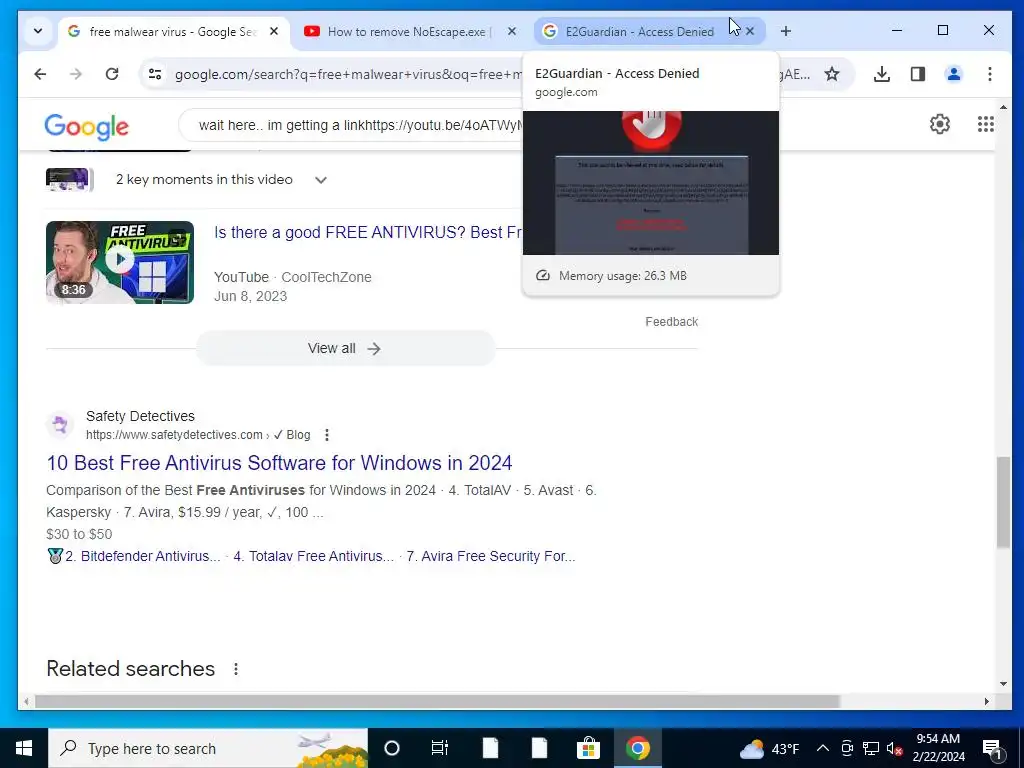
Task: Open Google apps grid
Action: tap(985, 124)
